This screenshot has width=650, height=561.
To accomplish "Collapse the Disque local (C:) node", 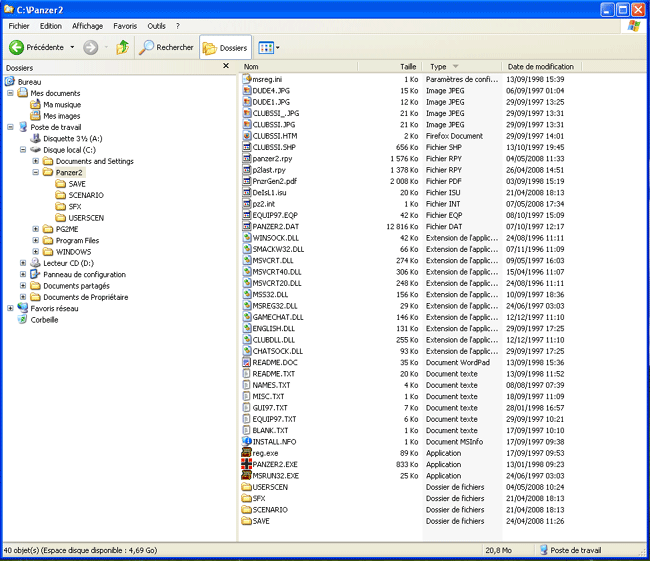I will [23, 150].
